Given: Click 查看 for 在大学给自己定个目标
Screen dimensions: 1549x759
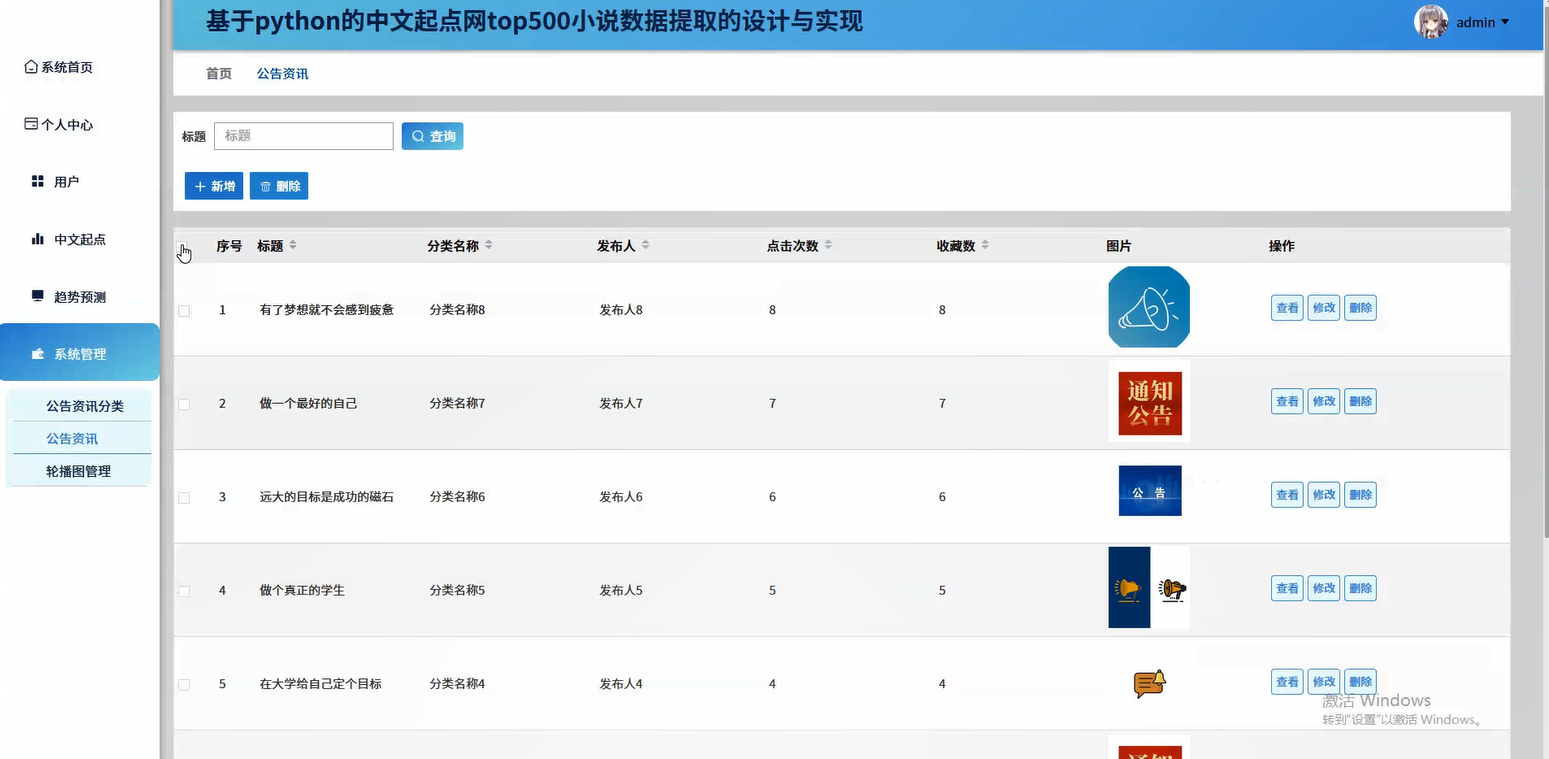Looking at the screenshot, I should pos(1287,682).
